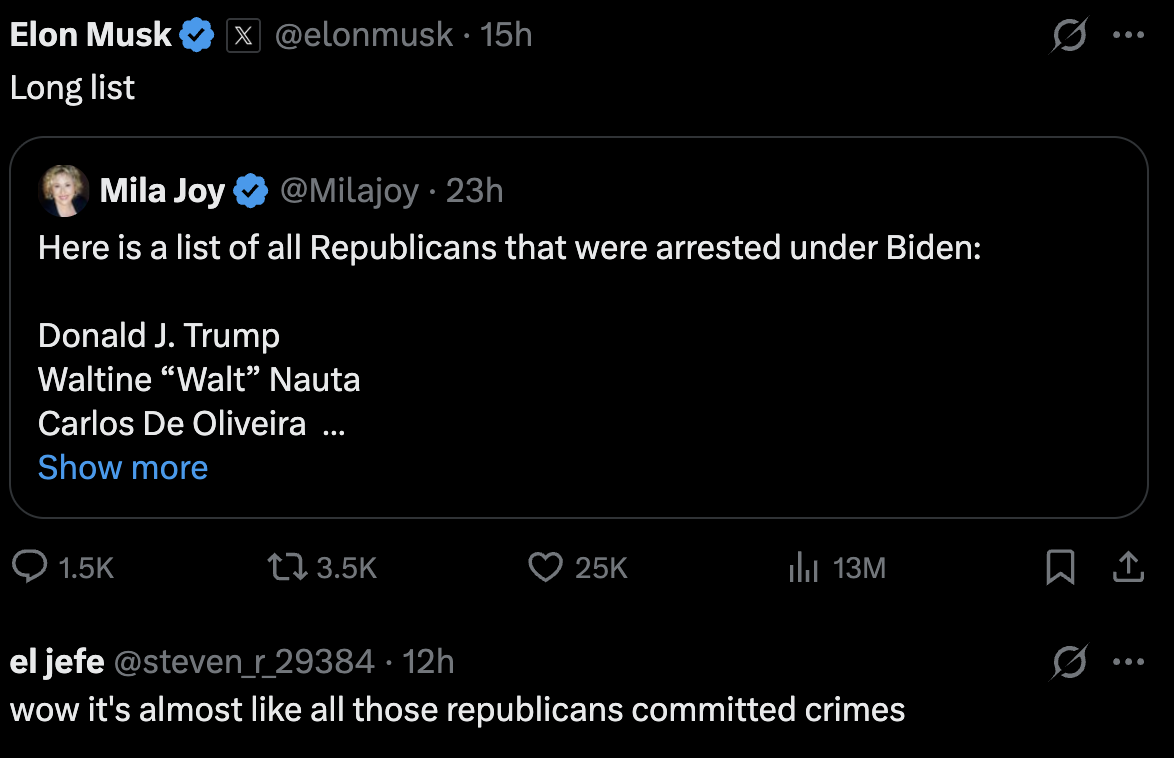
Task: Bookmark the Elon Musk post
Action: (x=1060, y=568)
